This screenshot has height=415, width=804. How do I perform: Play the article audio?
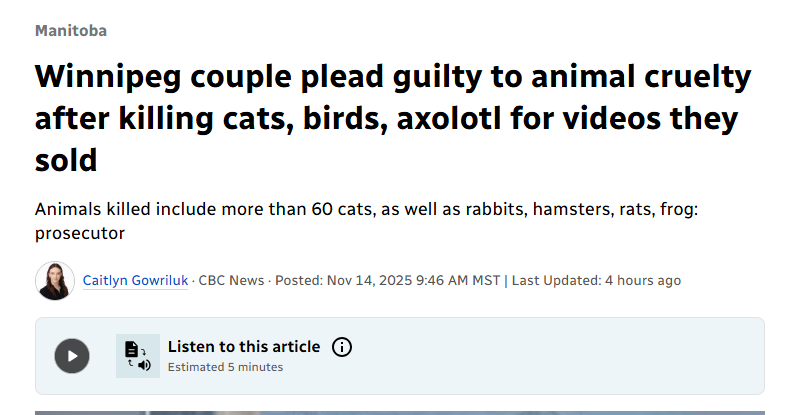tap(71, 356)
